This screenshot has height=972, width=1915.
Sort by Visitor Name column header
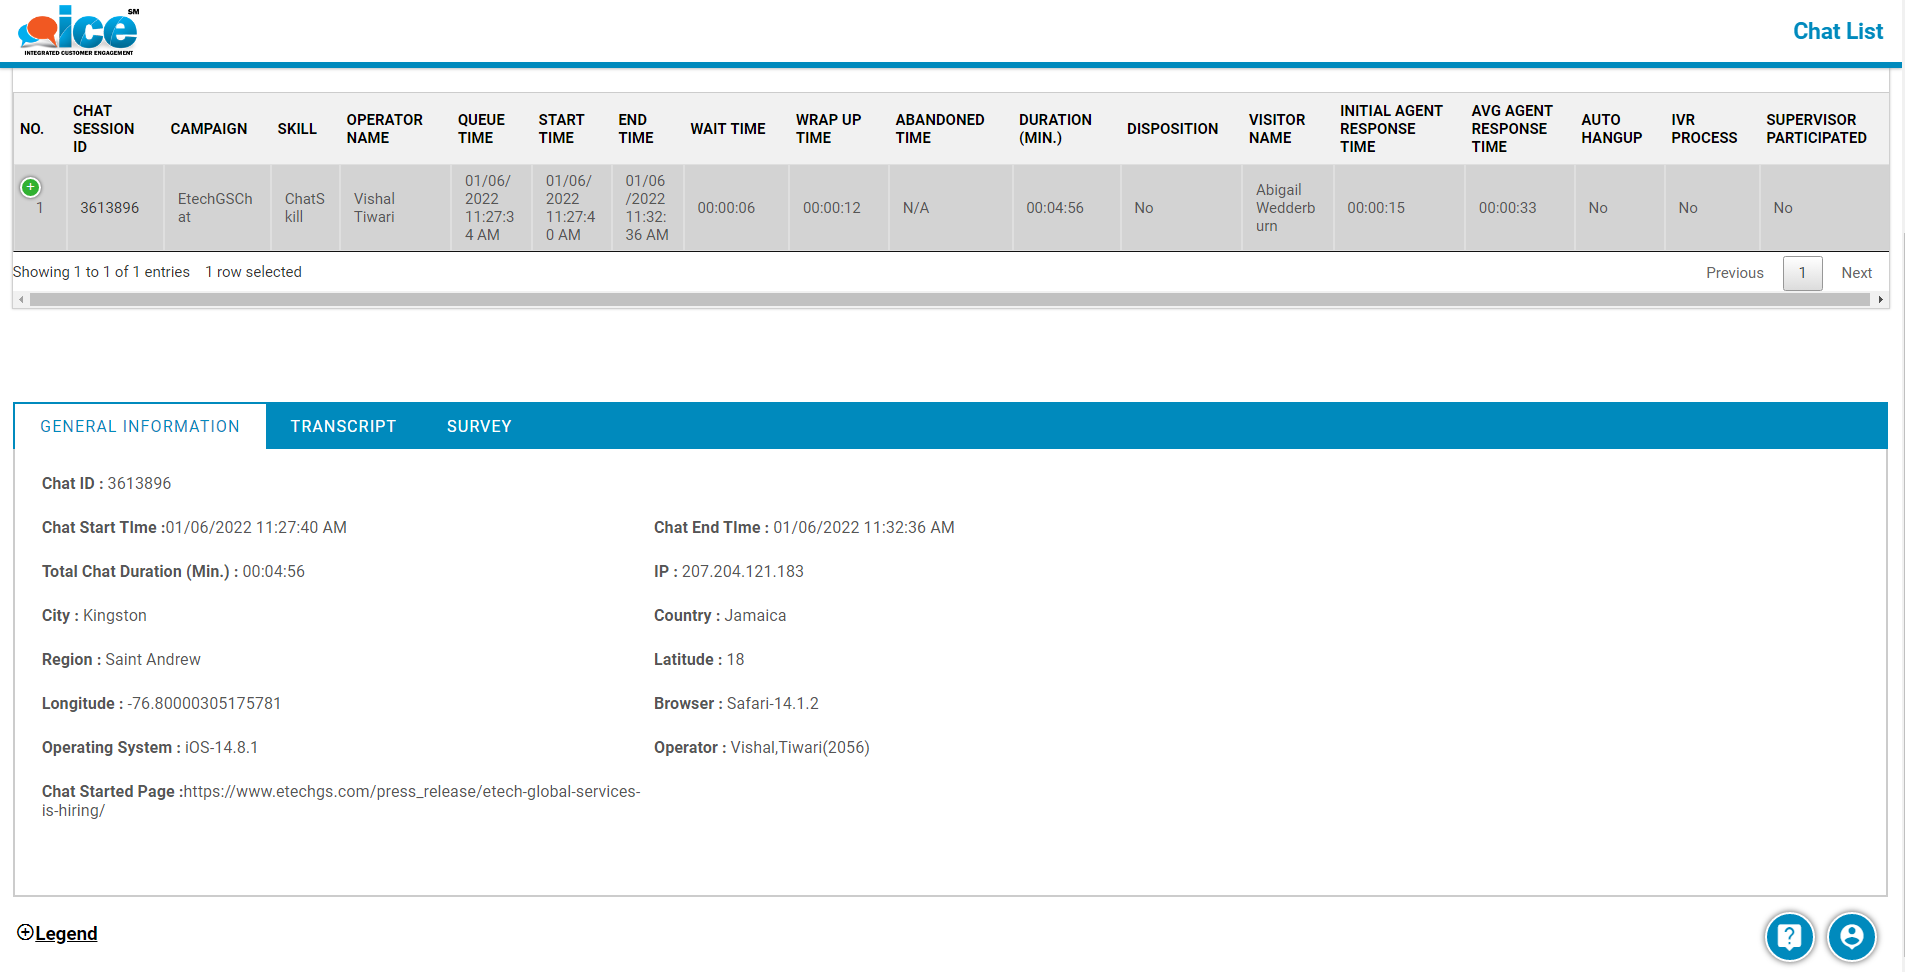point(1276,129)
